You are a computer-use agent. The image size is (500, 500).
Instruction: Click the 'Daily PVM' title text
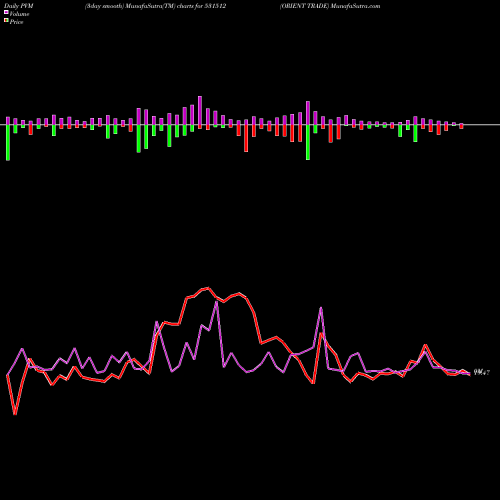(19, 6)
